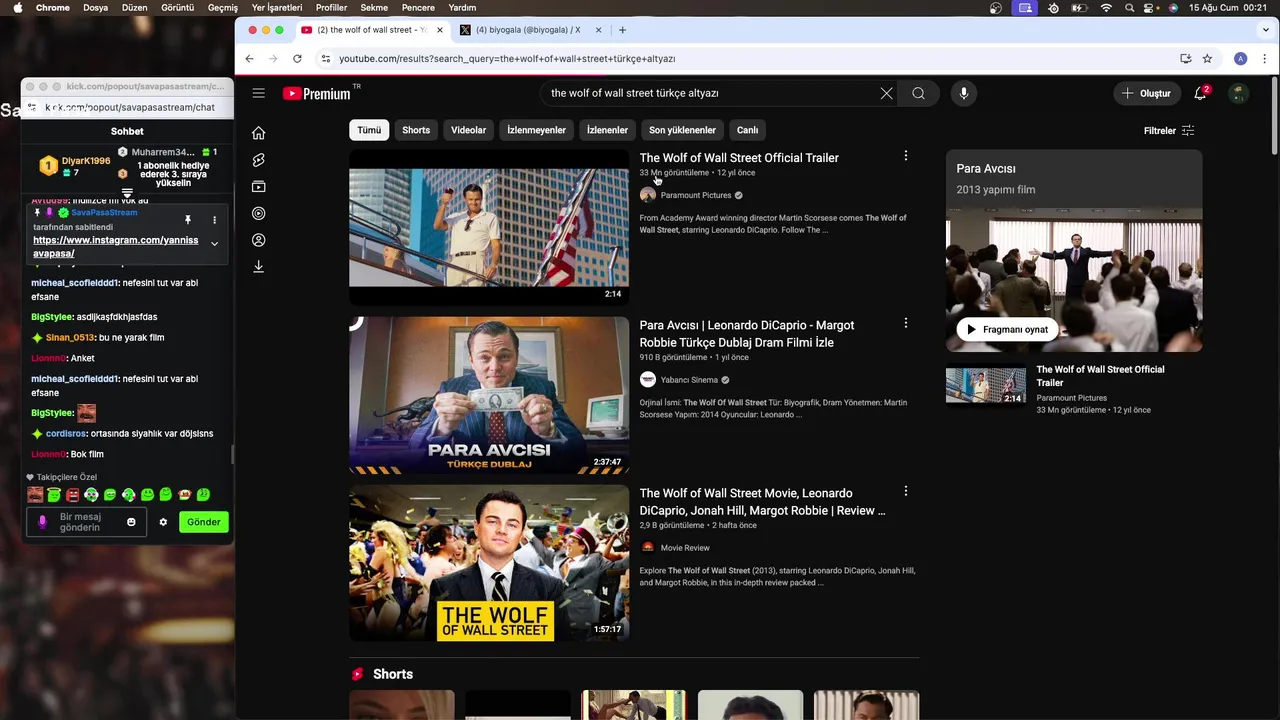Open Profiller menu in menu bar
Viewport: 1280px width, 720px height.
[x=331, y=7]
